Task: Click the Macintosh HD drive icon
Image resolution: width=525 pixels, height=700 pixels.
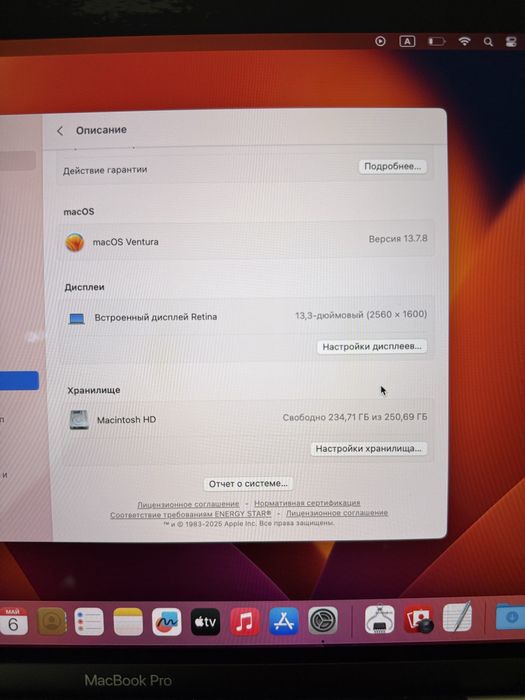Action: (x=79, y=420)
